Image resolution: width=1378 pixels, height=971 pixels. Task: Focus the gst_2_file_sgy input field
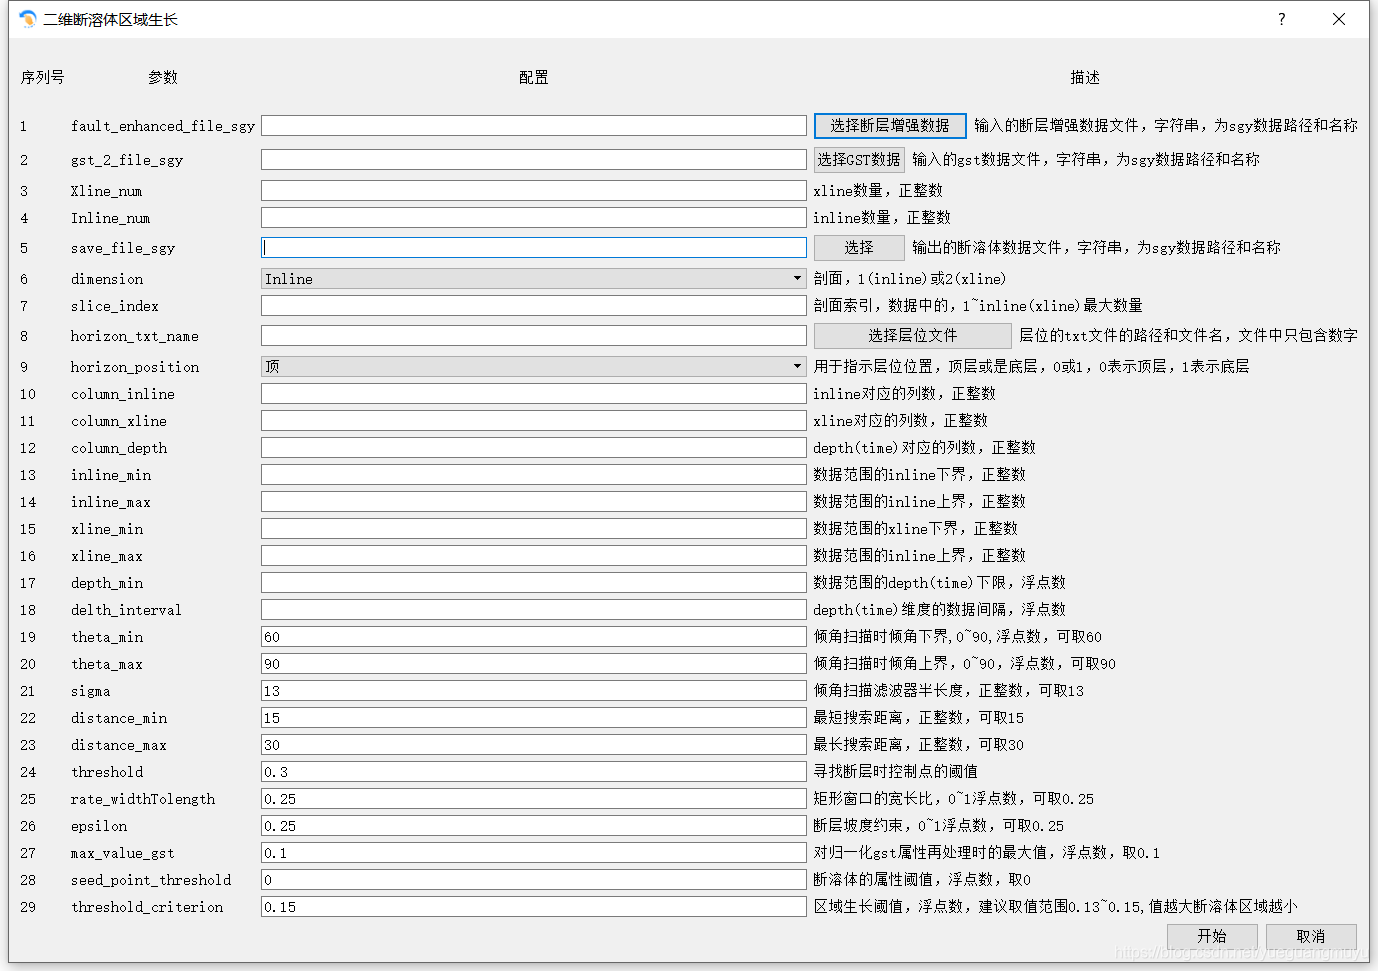(534, 159)
